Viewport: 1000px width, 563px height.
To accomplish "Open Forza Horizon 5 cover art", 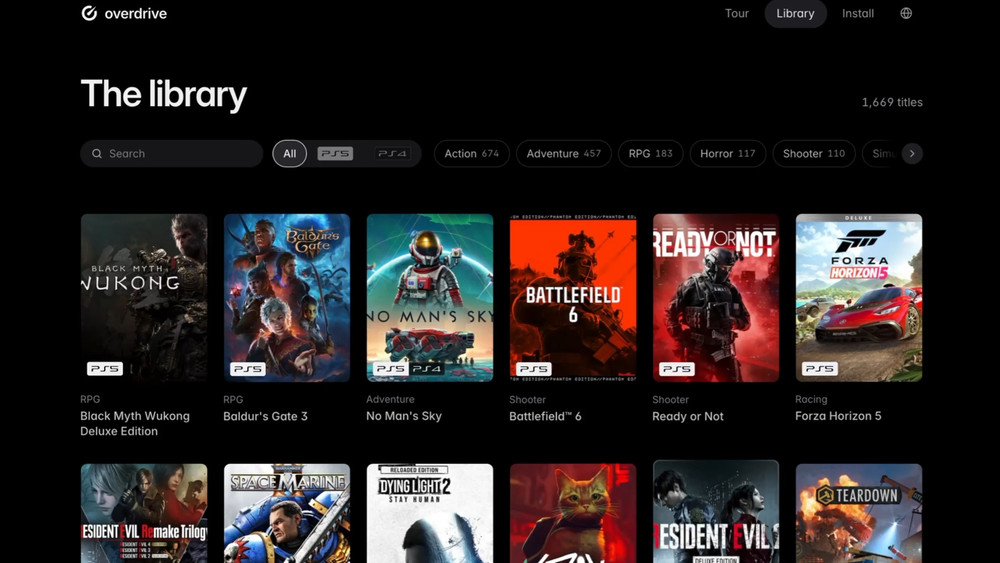I will point(858,298).
